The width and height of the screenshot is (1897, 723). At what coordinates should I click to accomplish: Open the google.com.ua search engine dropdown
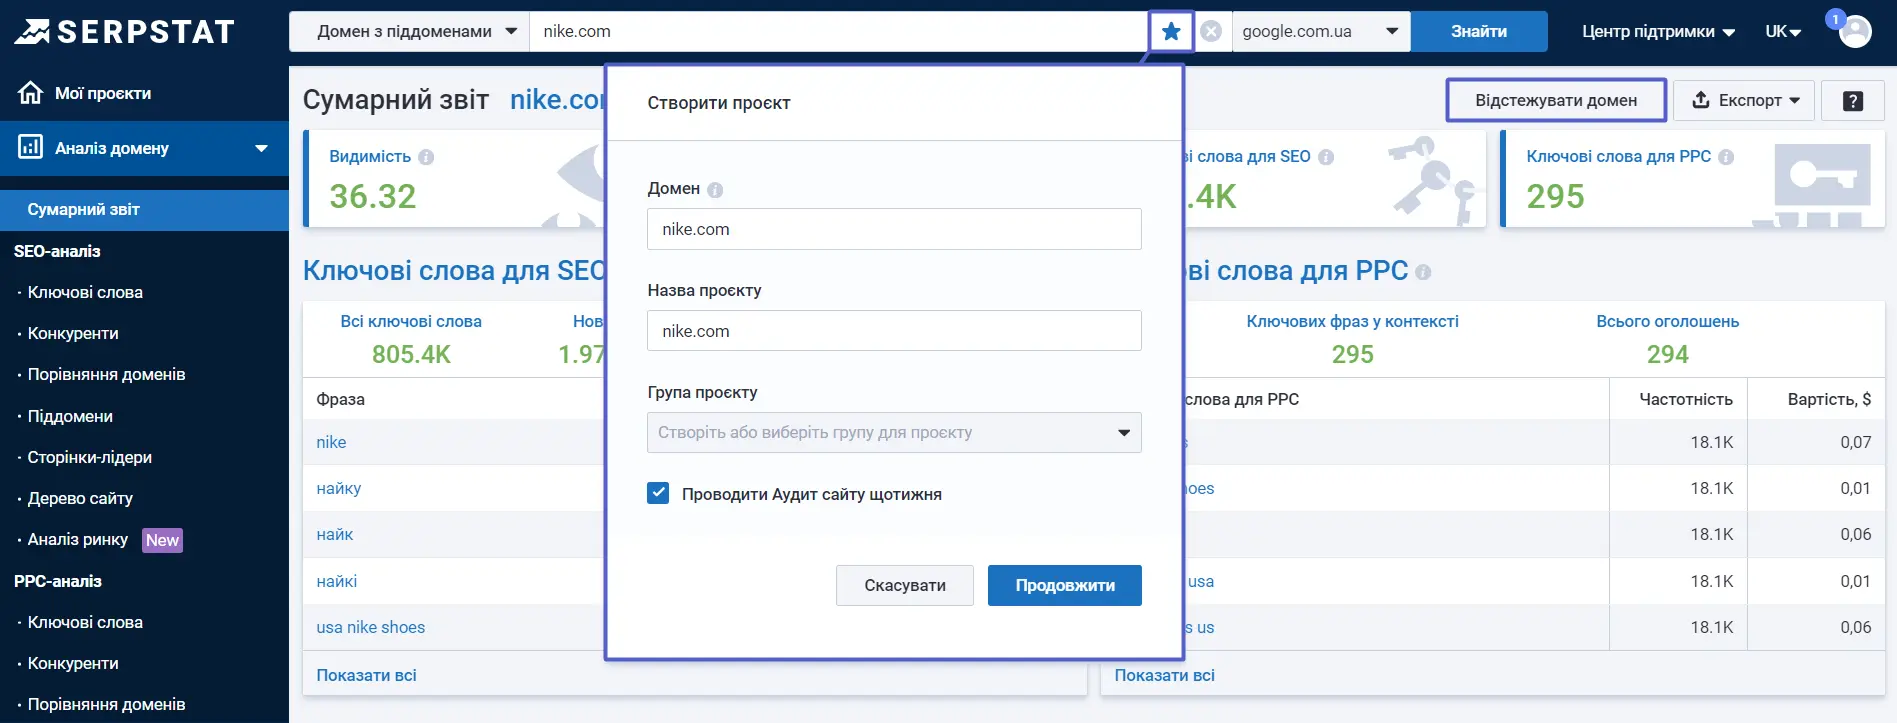click(1321, 32)
